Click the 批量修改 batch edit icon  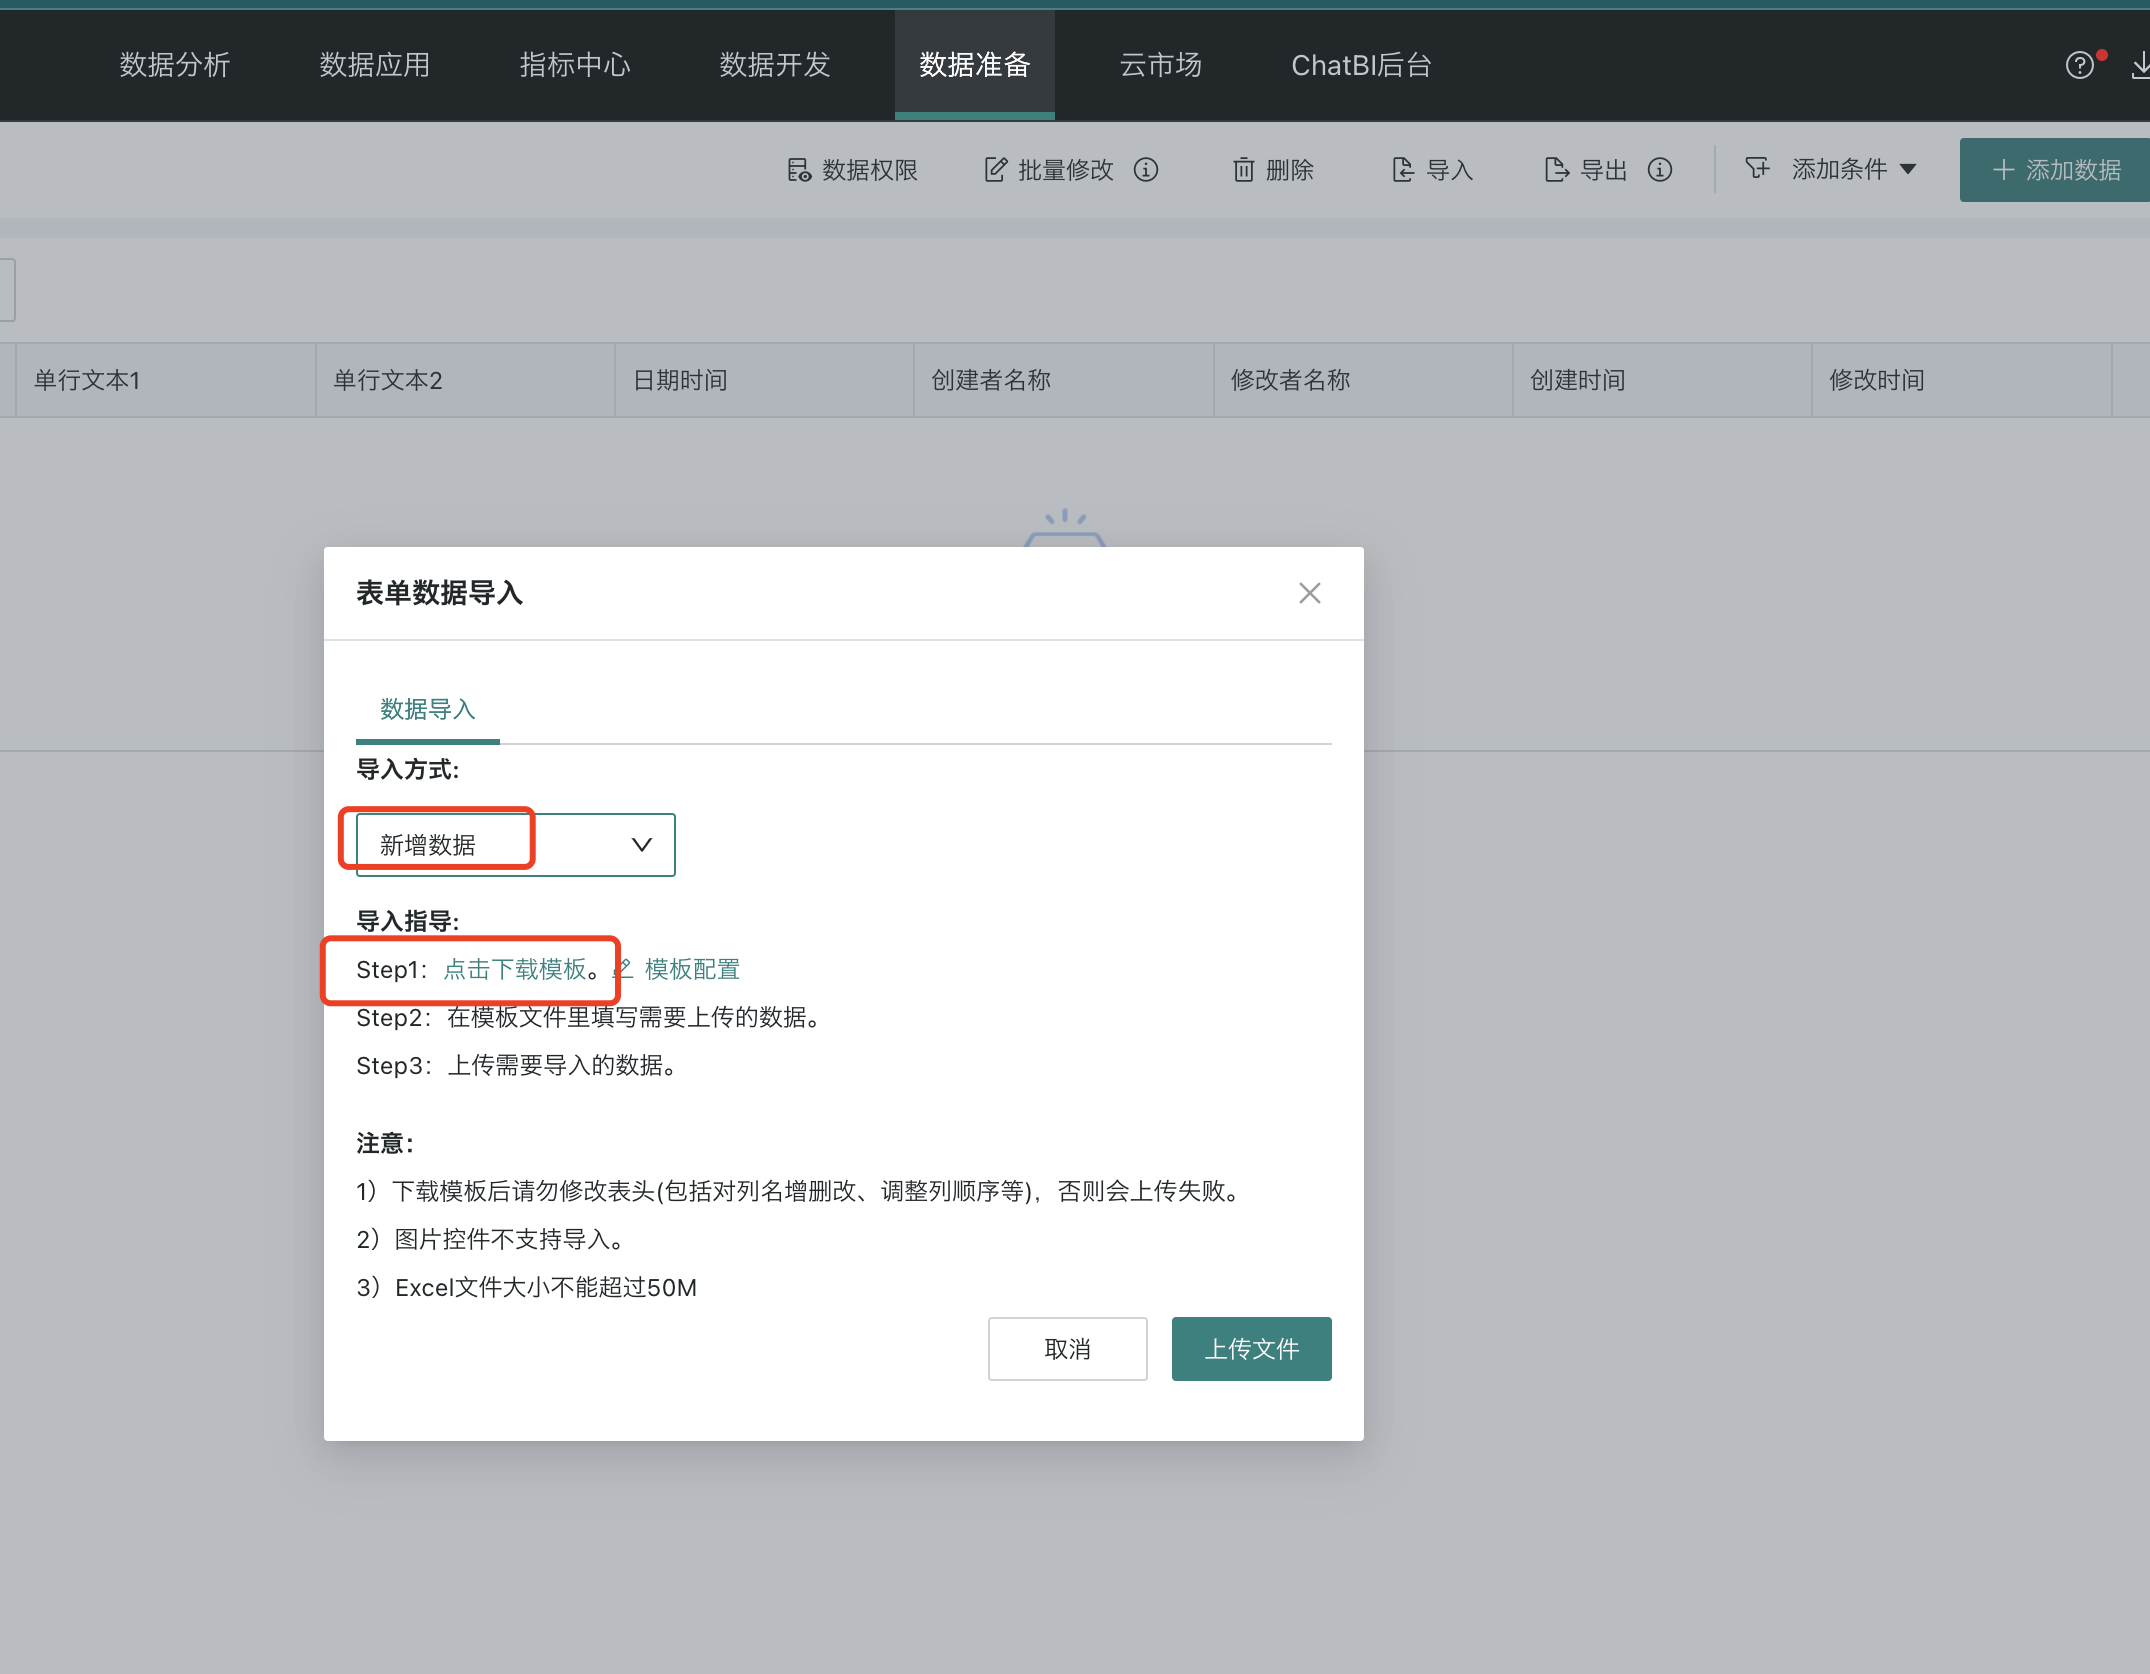[995, 169]
